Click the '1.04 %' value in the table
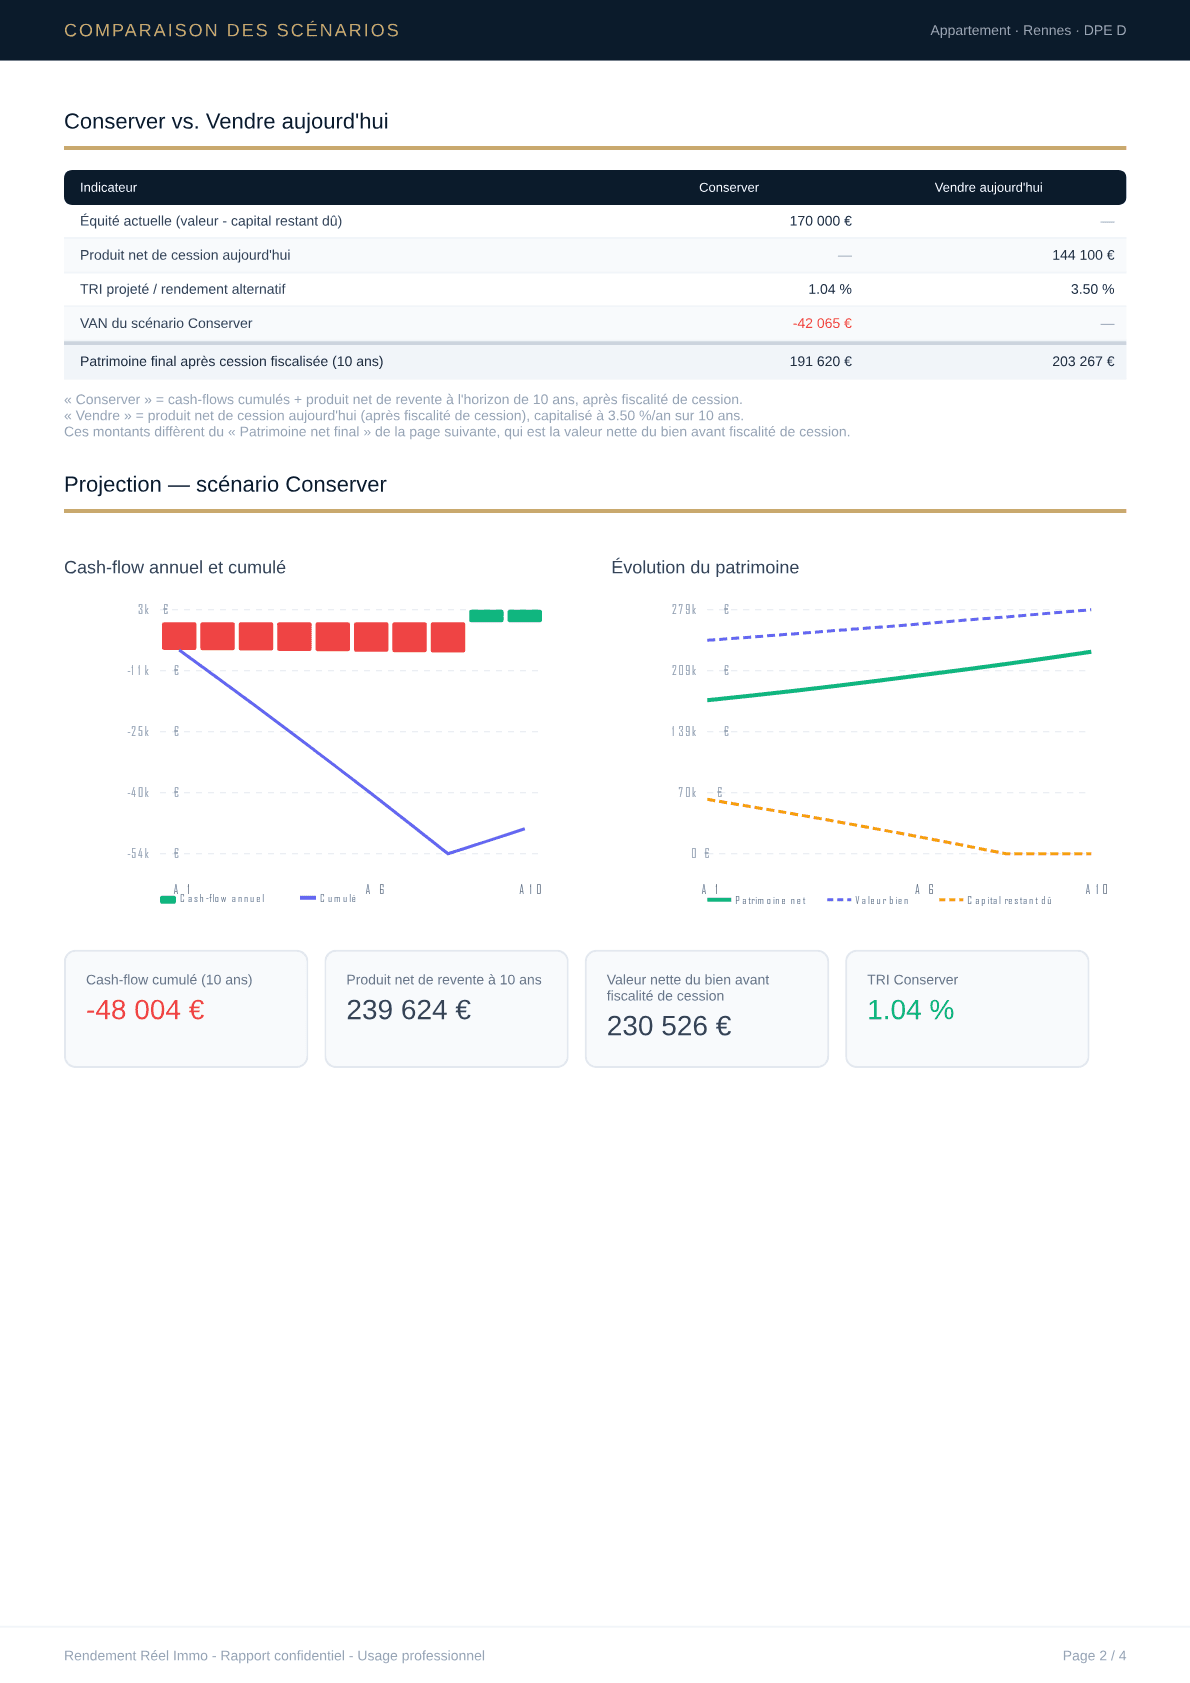The width and height of the screenshot is (1190, 1683). [830, 289]
